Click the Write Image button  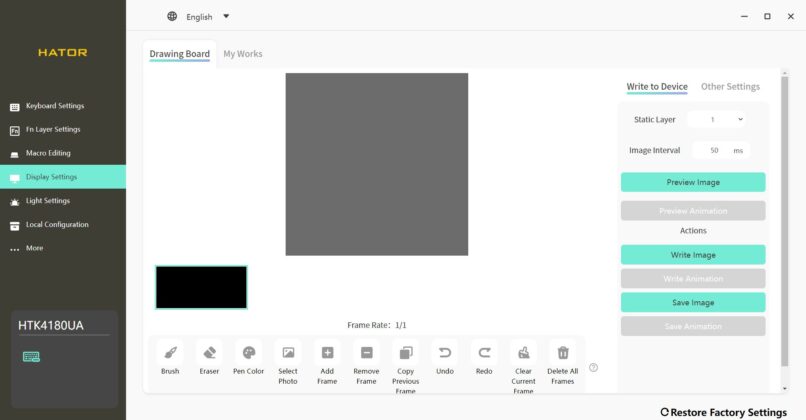tap(693, 255)
